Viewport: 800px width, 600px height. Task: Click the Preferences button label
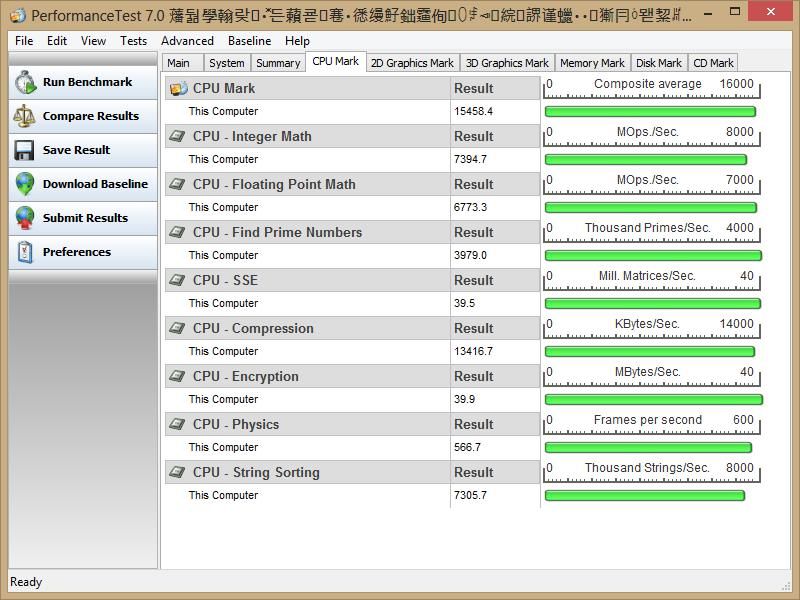(77, 252)
